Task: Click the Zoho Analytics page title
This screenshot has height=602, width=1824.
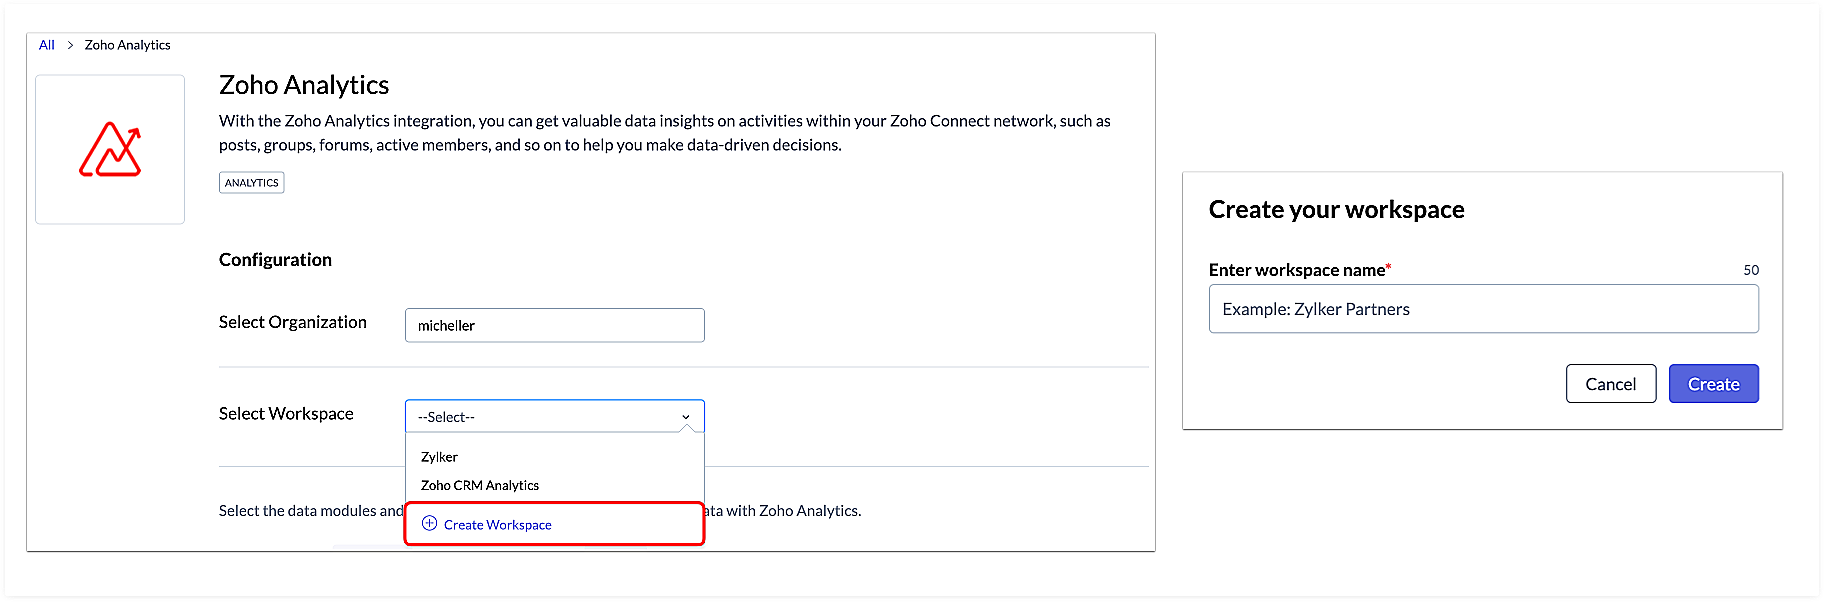Action: (304, 85)
